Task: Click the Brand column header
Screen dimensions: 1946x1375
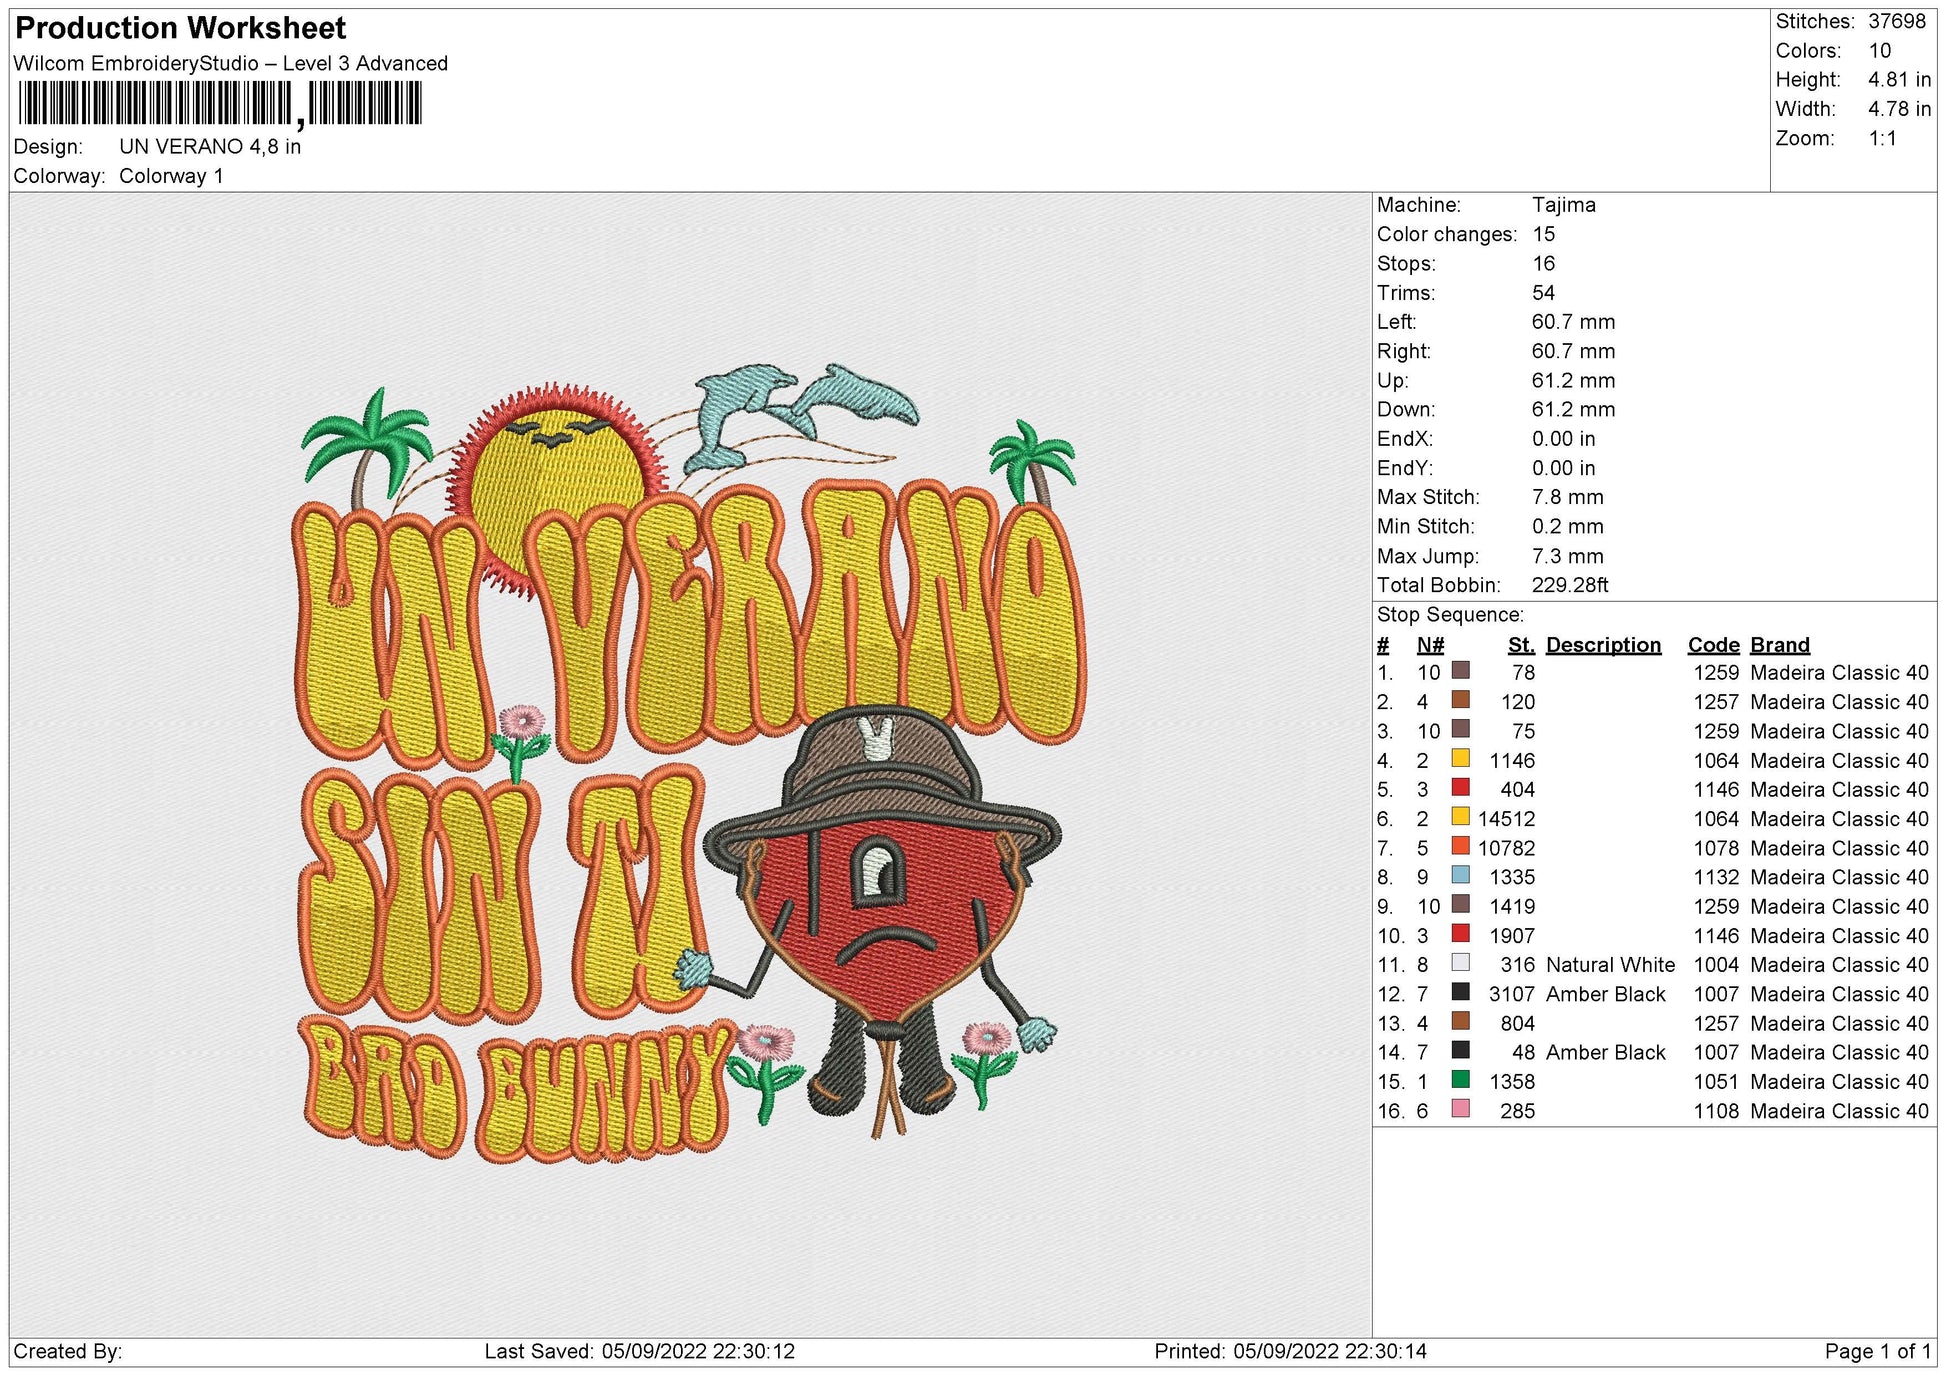Action: [1780, 645]
